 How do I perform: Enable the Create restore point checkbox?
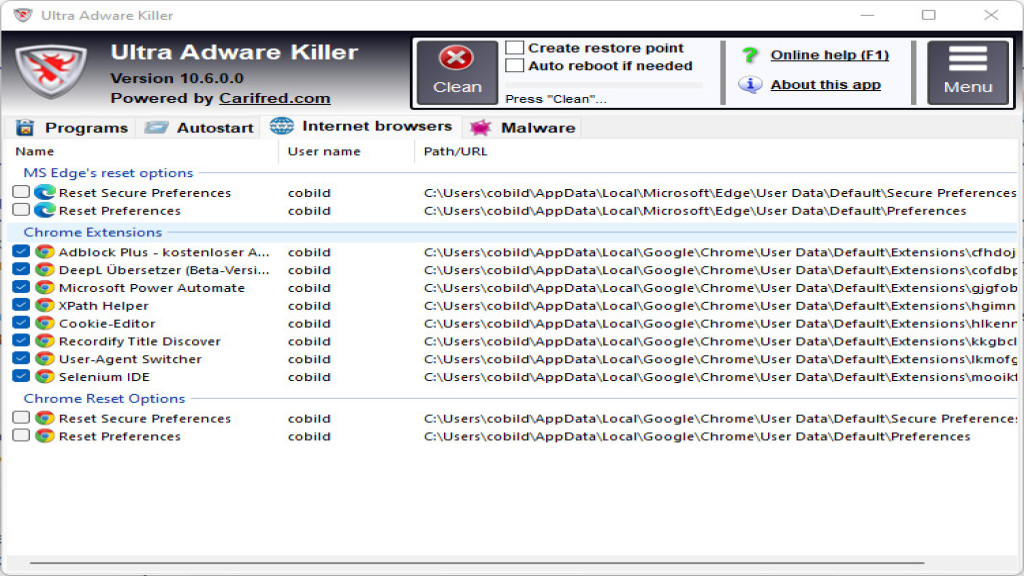click(x=516, y=47)
